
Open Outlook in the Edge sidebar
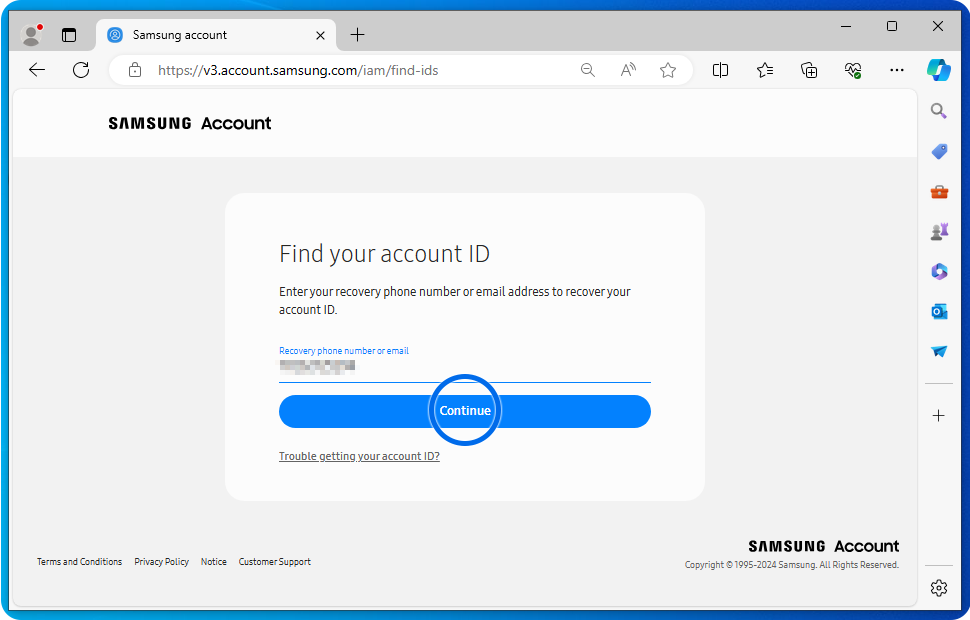938,312
